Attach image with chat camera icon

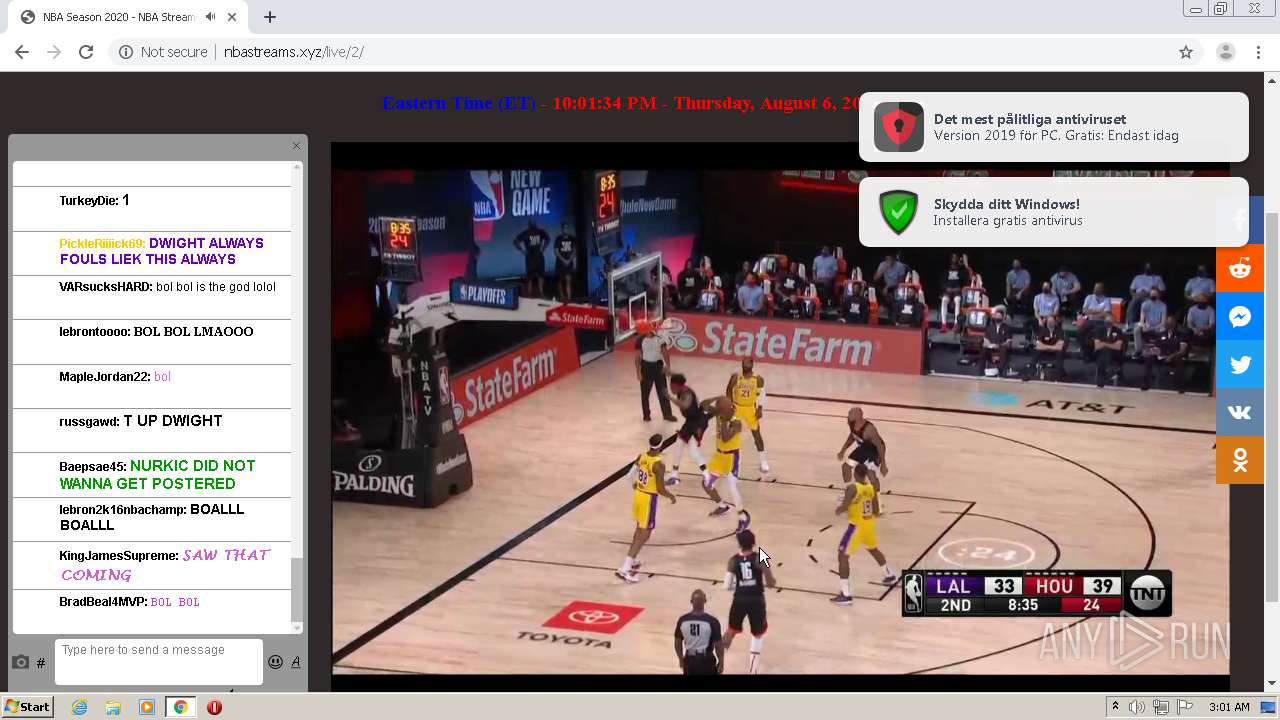coord(20,662)
